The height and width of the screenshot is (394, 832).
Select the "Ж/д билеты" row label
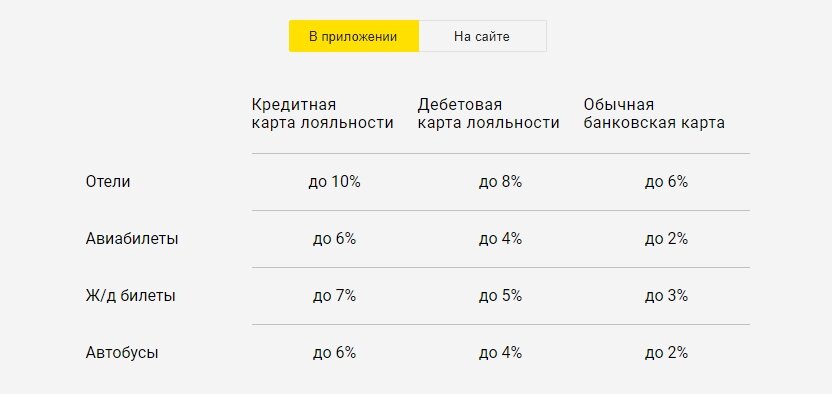click(131, 295)
